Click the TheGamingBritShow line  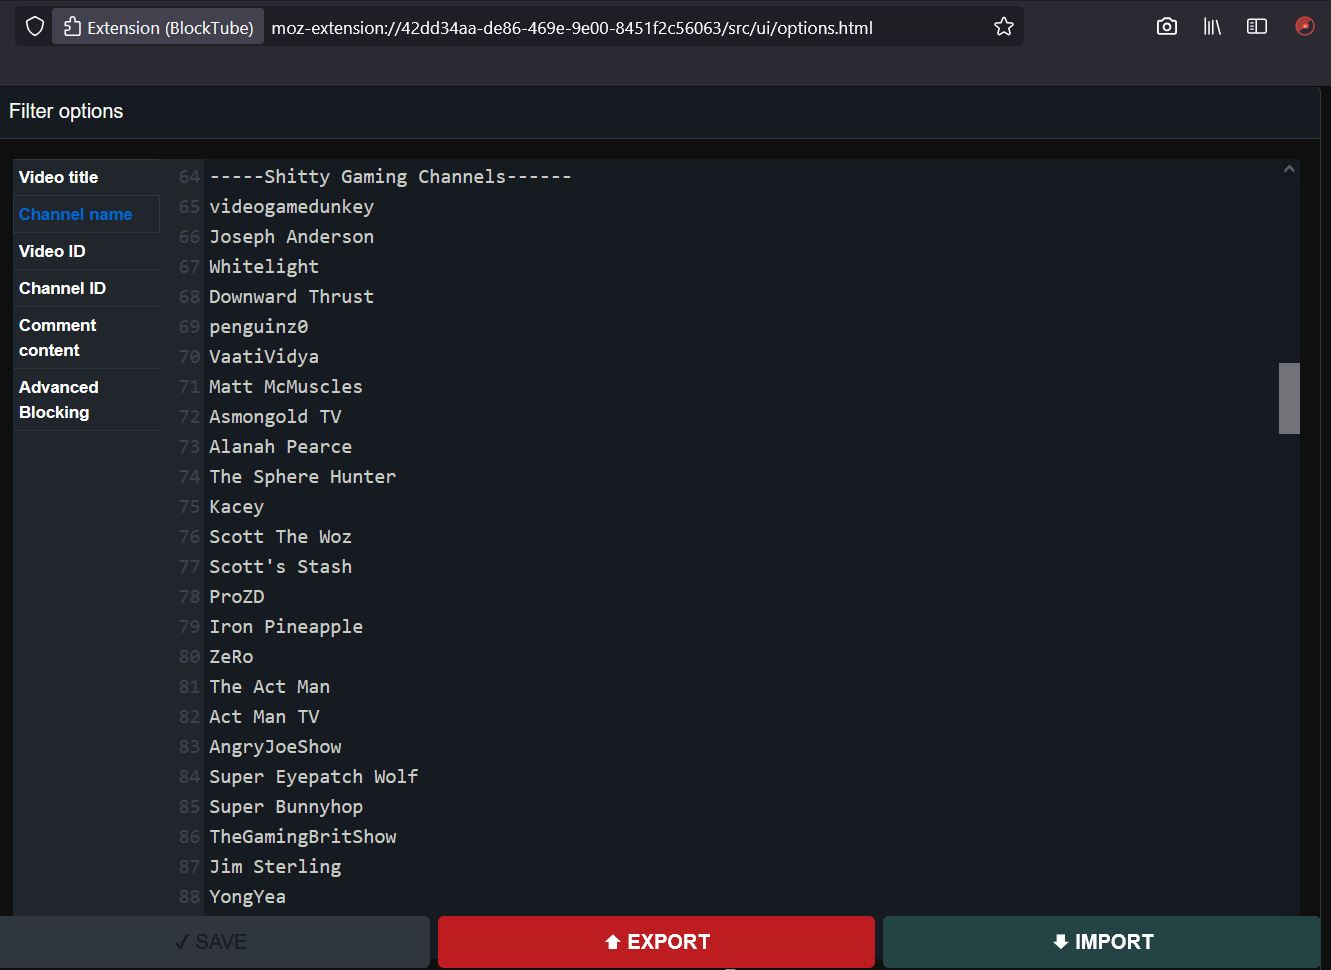302,837
